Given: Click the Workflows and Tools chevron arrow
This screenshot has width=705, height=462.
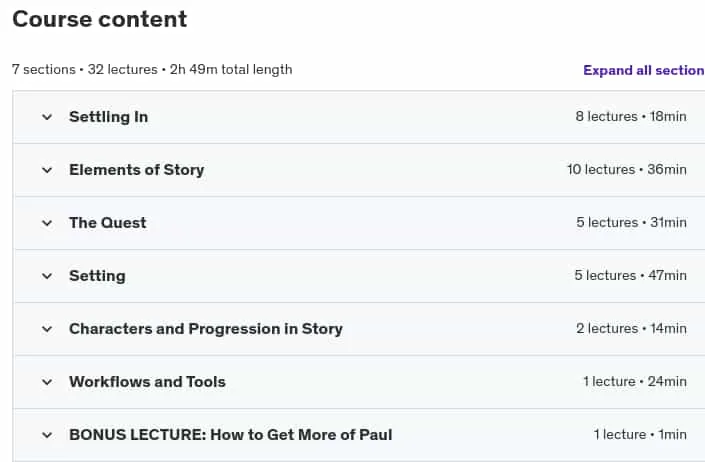Looking at the screenshot, I should point(47,382).
